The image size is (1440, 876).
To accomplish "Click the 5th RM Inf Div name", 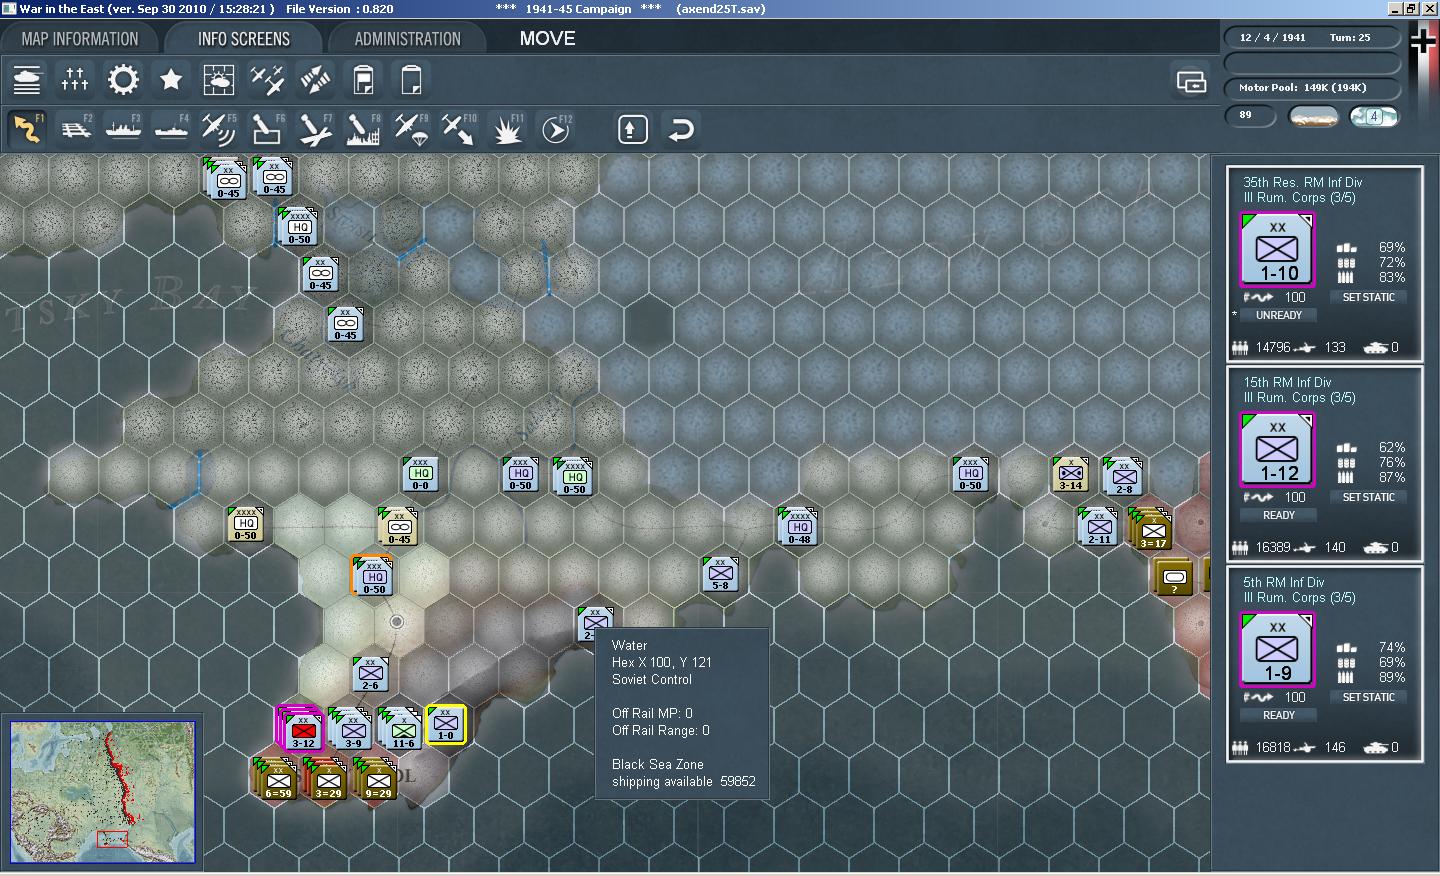I will [1283, 582].
